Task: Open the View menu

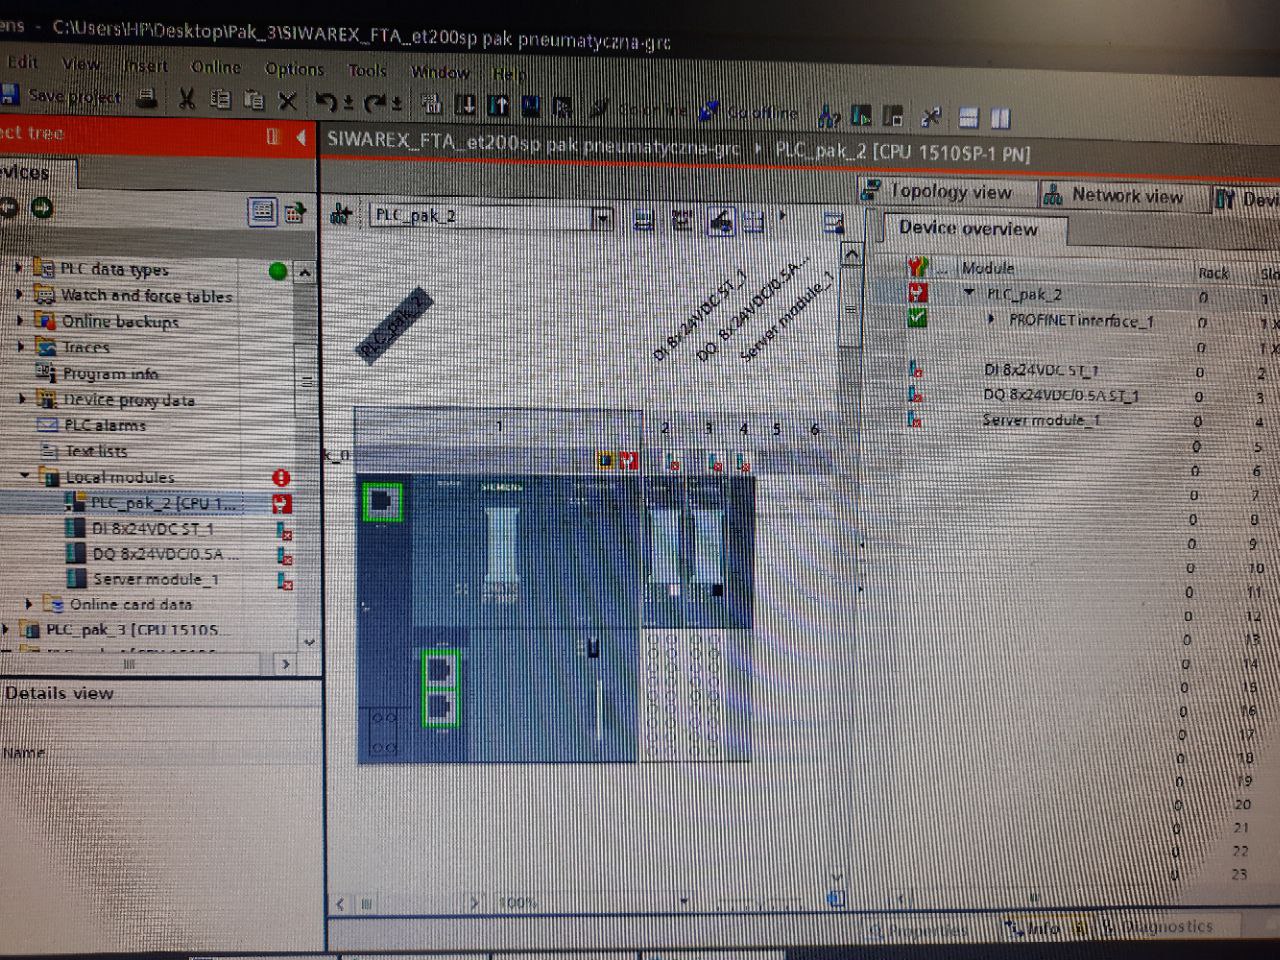Action: click(81, 64)
